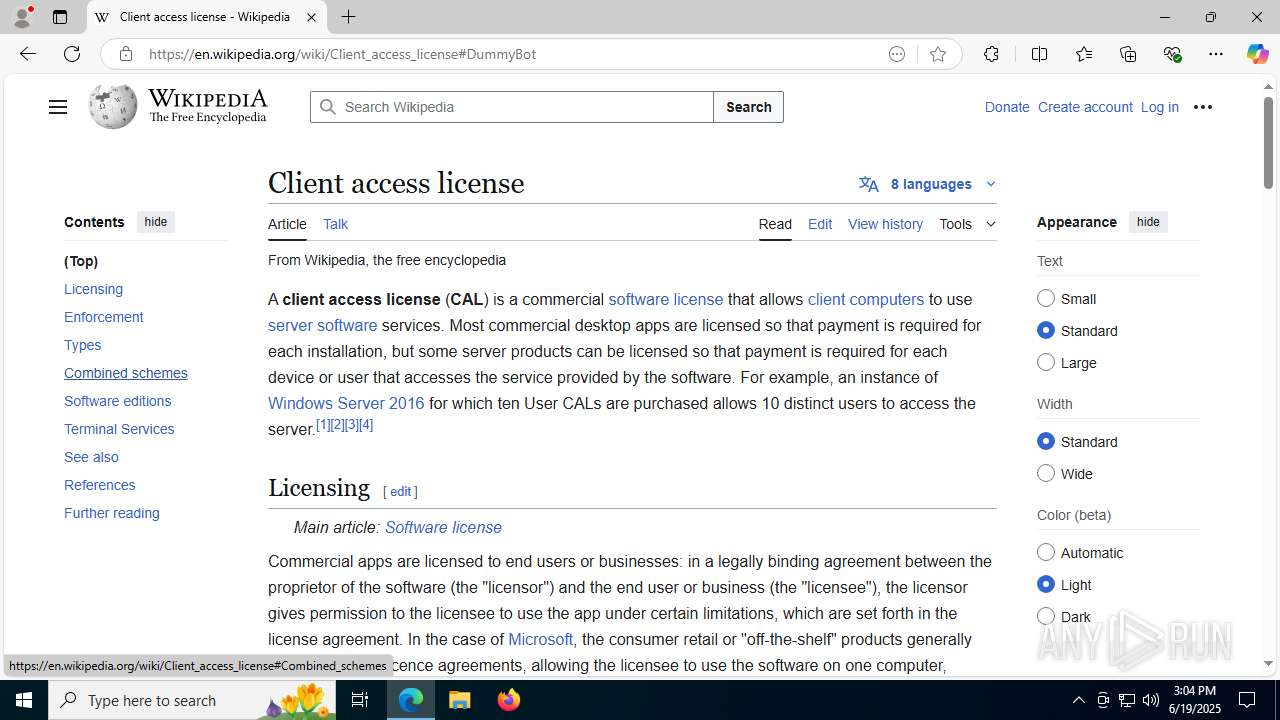Open Split screen icon

click(x=1039, y=54)
